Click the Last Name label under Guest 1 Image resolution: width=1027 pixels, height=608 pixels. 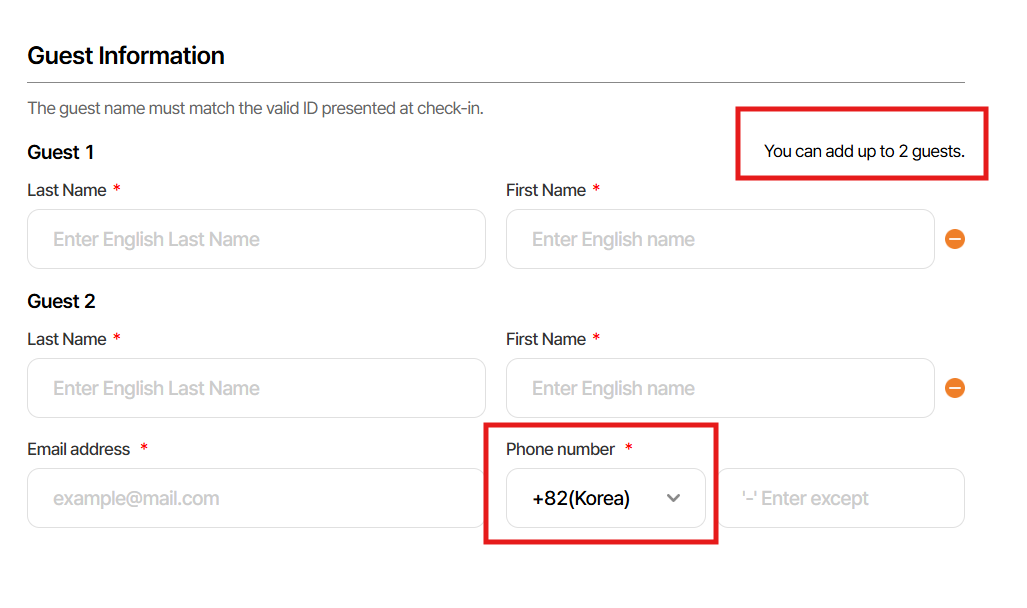coord(66,190)
